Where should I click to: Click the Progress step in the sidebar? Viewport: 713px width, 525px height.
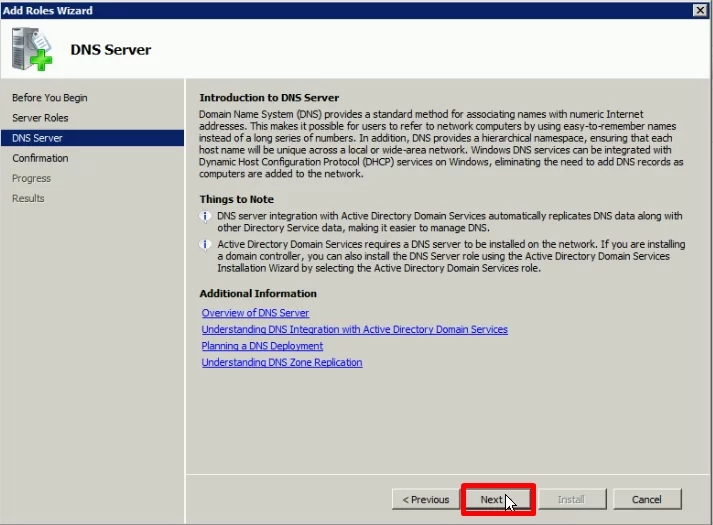(x=31, y=178)
